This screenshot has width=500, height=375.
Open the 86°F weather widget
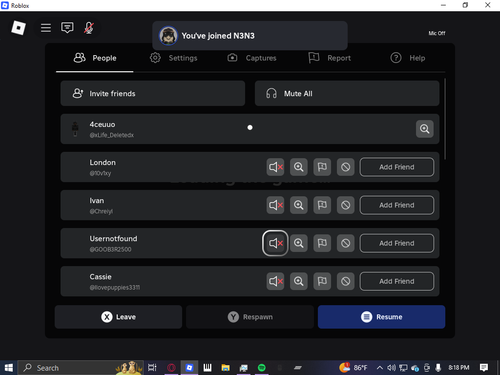pyautogui.click(x=353, y=368)
